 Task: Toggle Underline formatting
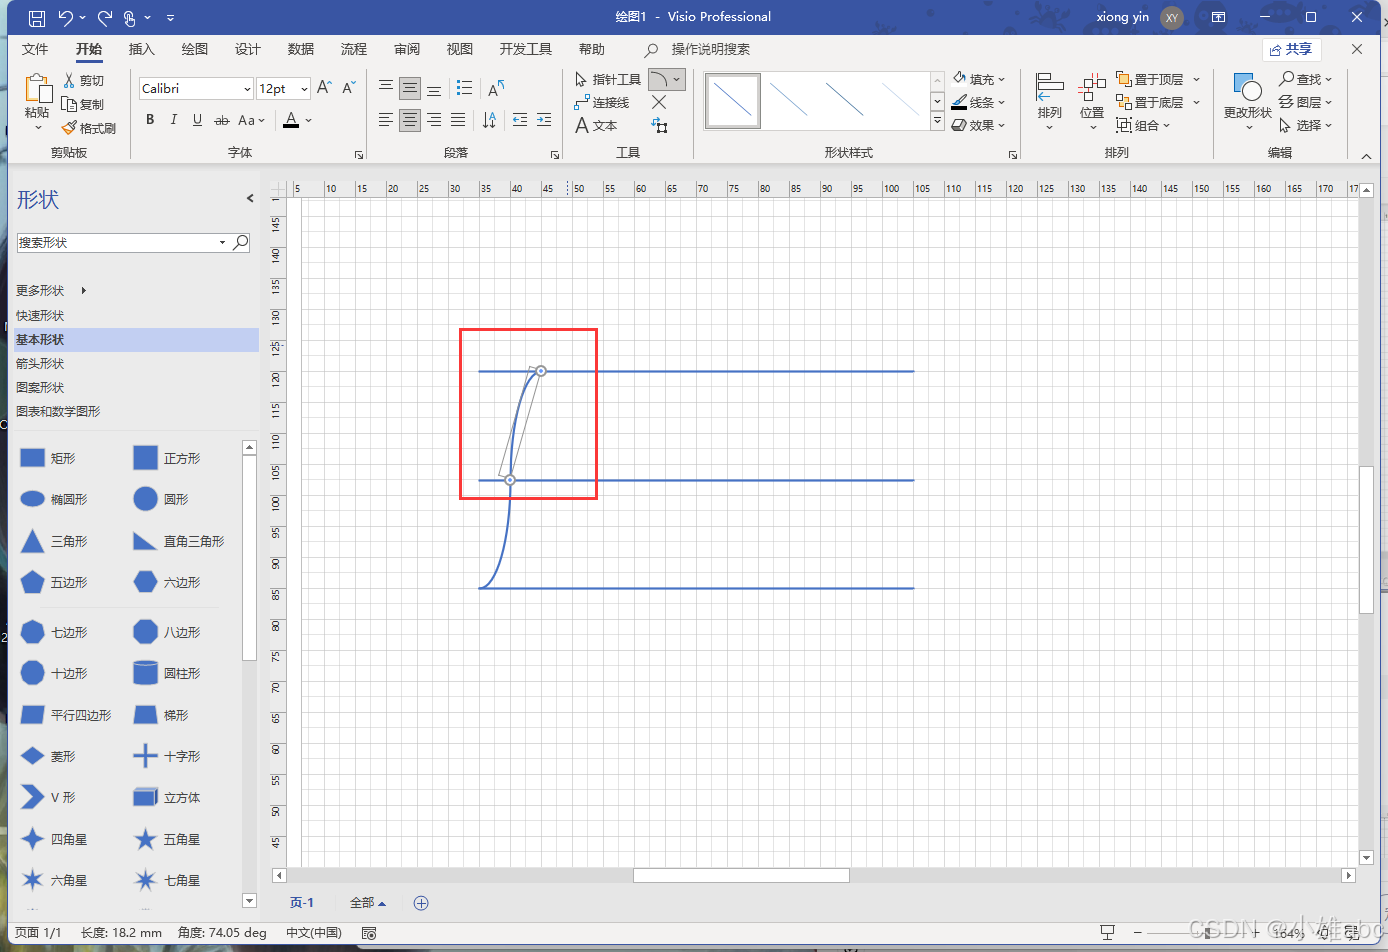point(197,120)
